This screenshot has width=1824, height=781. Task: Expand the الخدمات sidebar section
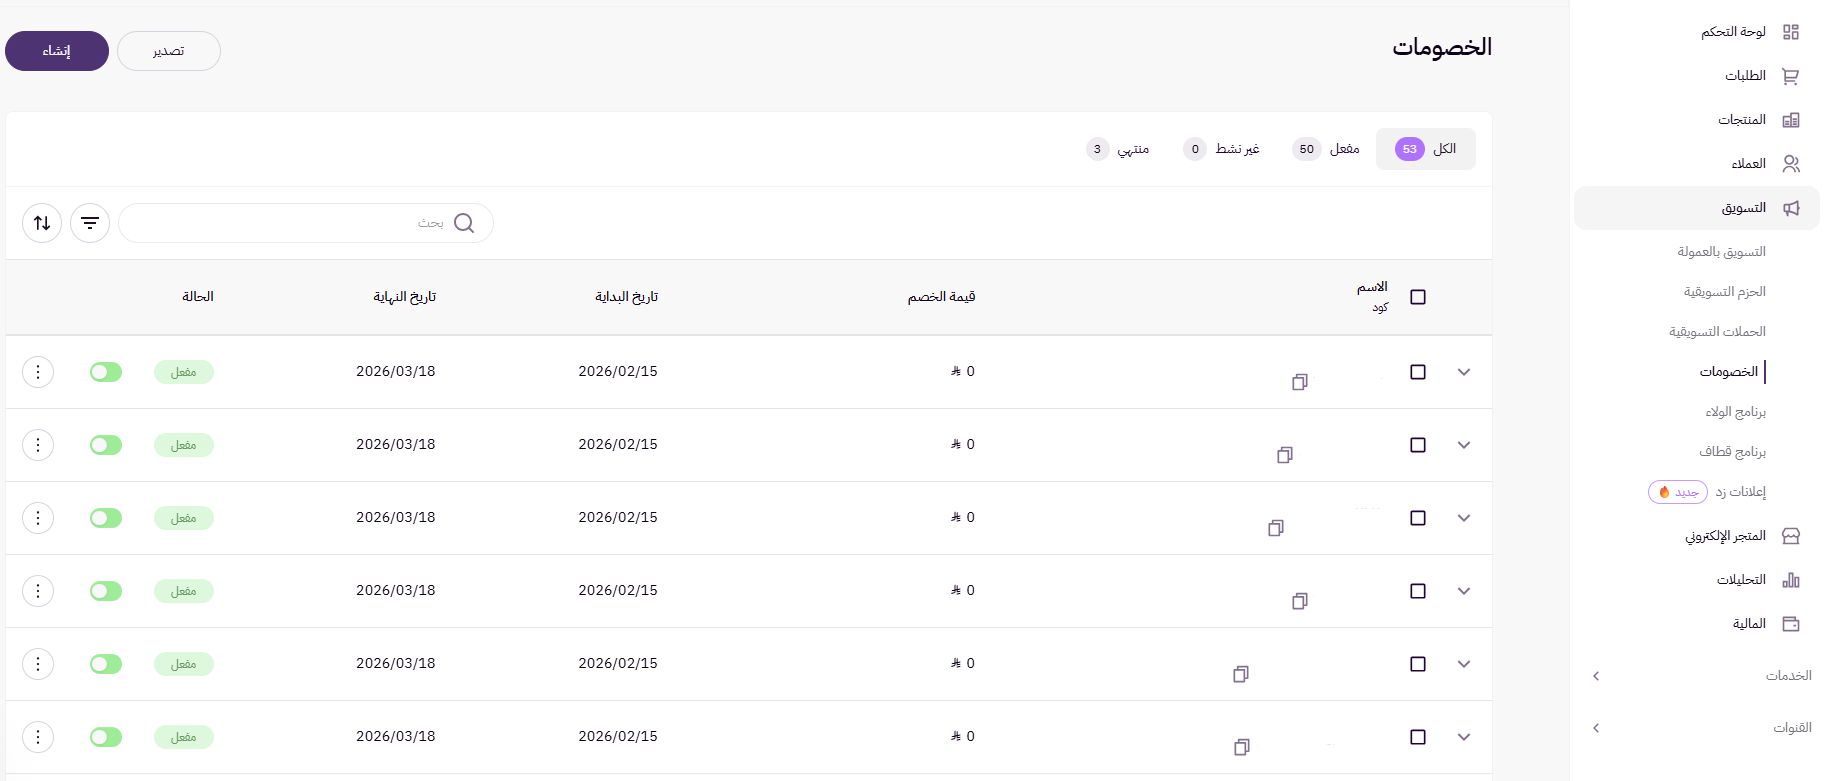pyautogui.click(x=1596, y=676)
